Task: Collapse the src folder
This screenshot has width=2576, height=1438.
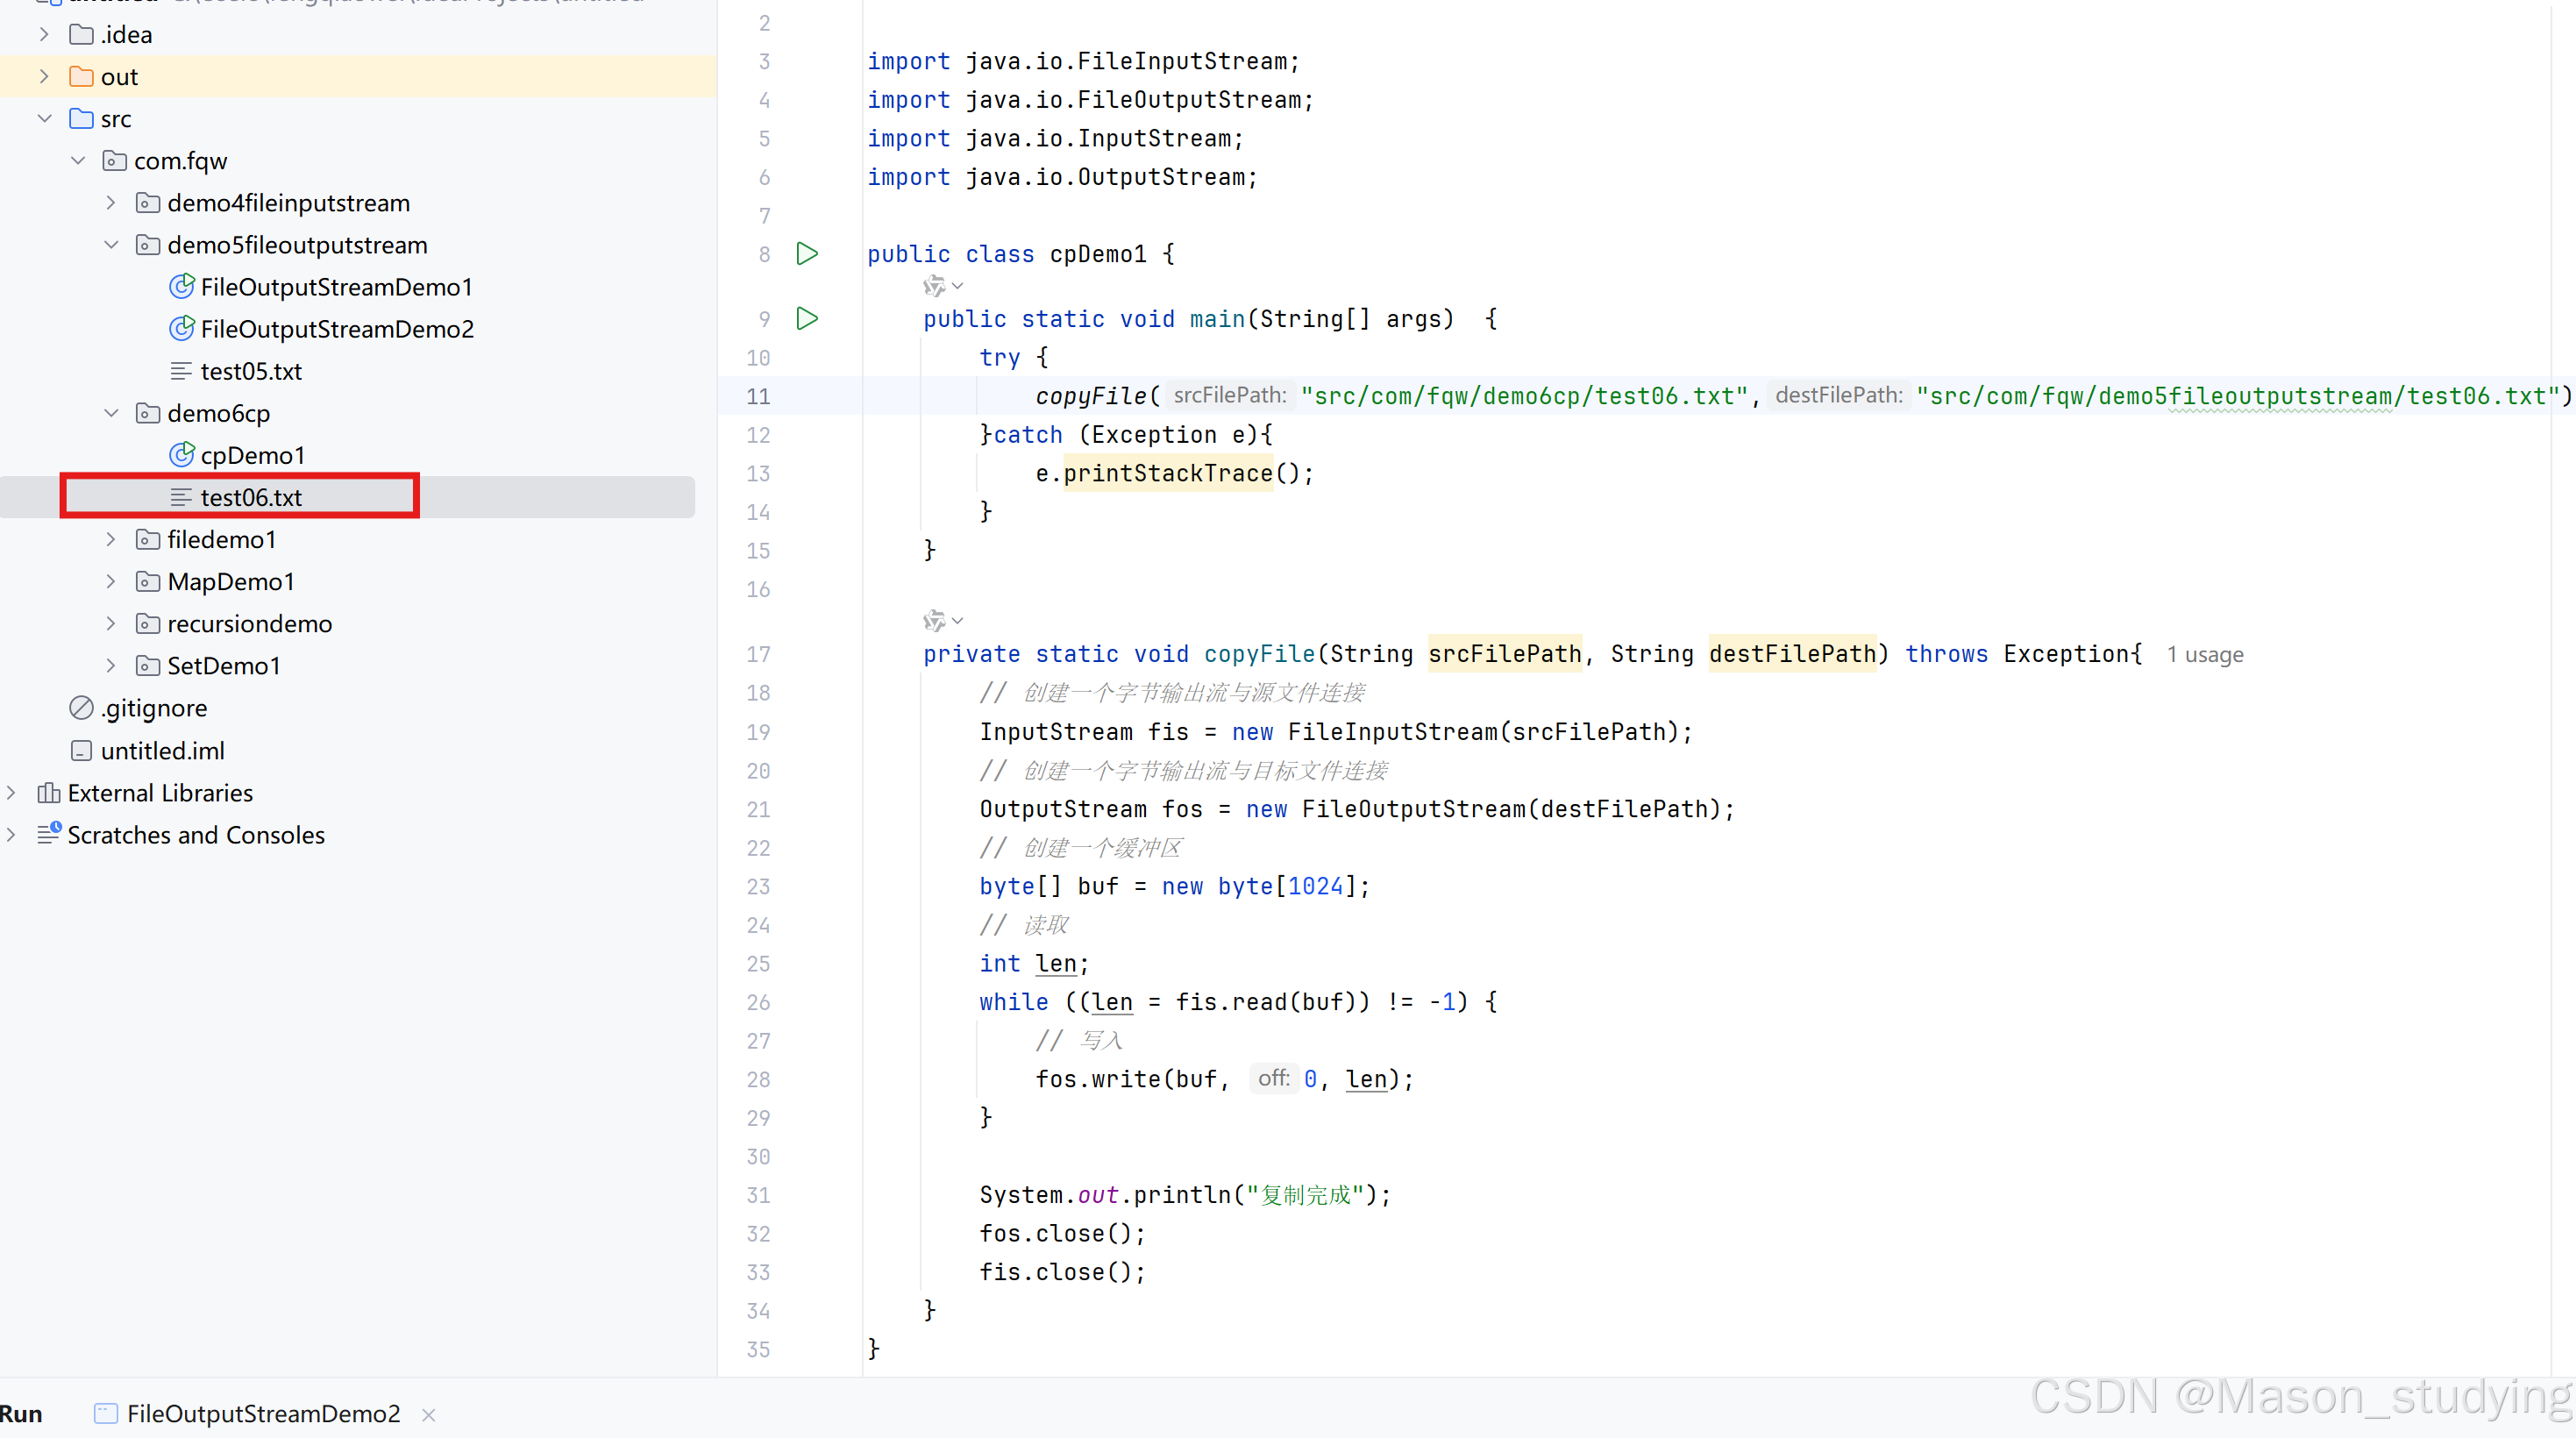Action: (x=44, y=119)
